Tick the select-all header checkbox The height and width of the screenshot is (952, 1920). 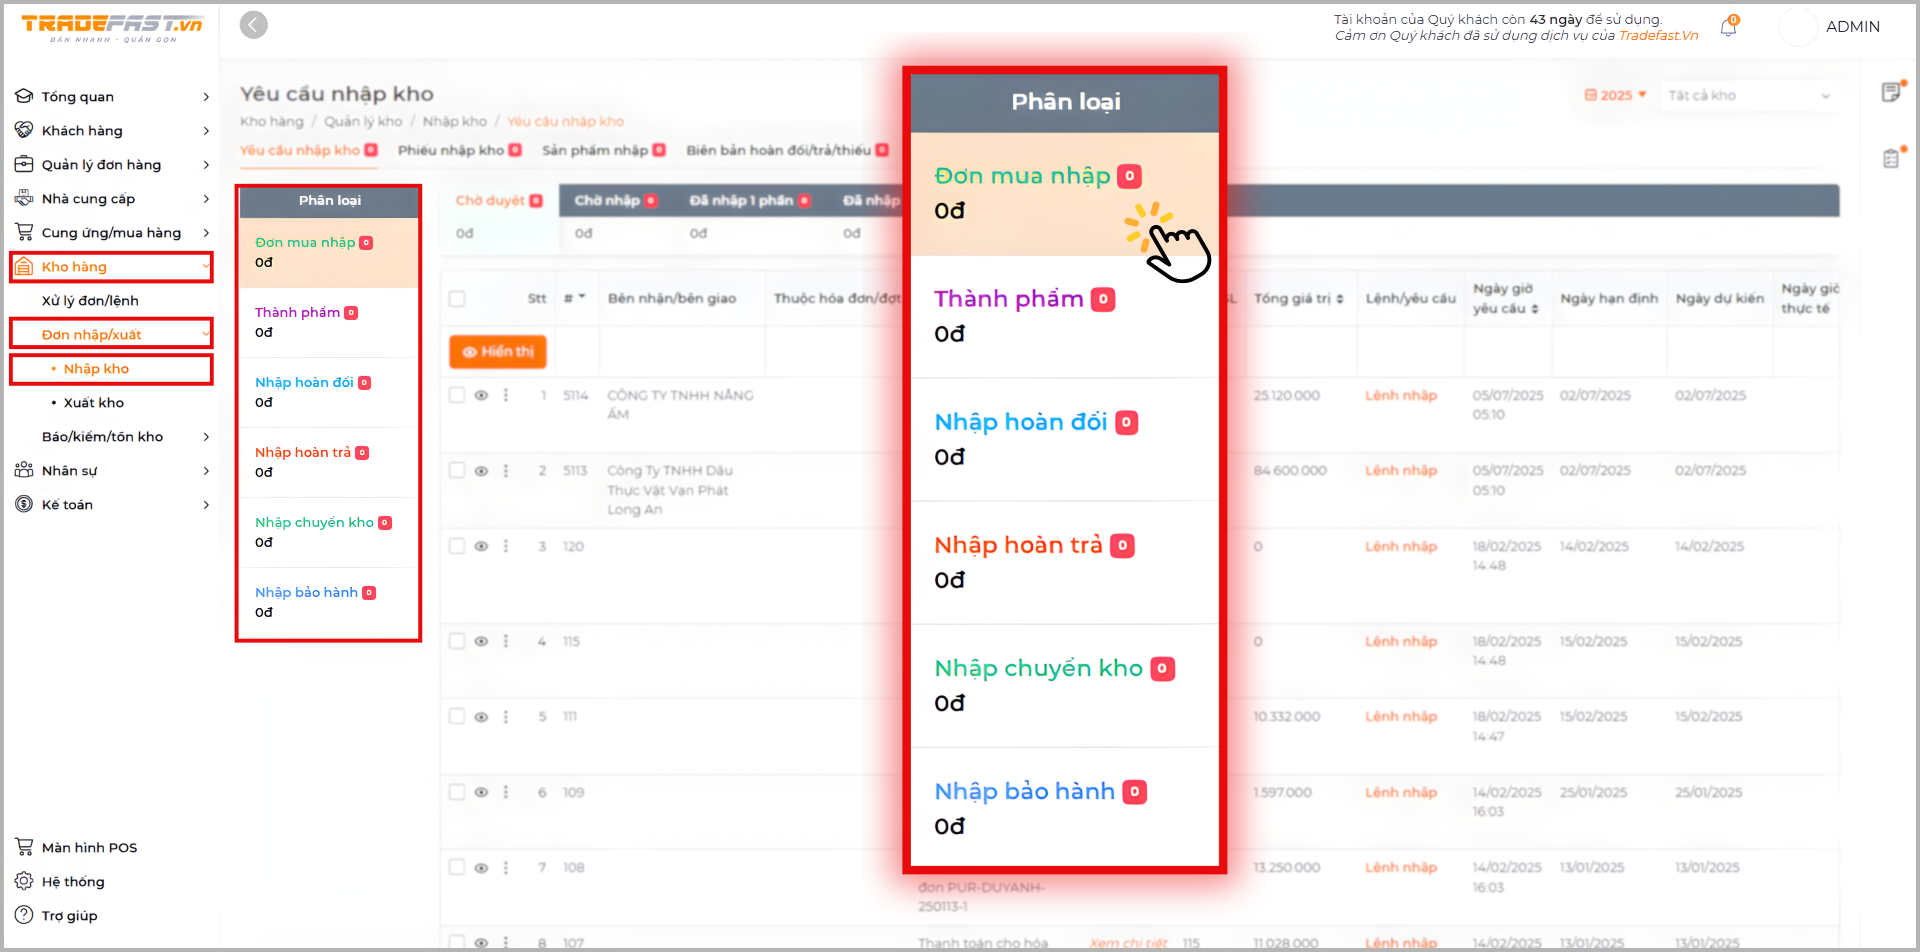457,299
